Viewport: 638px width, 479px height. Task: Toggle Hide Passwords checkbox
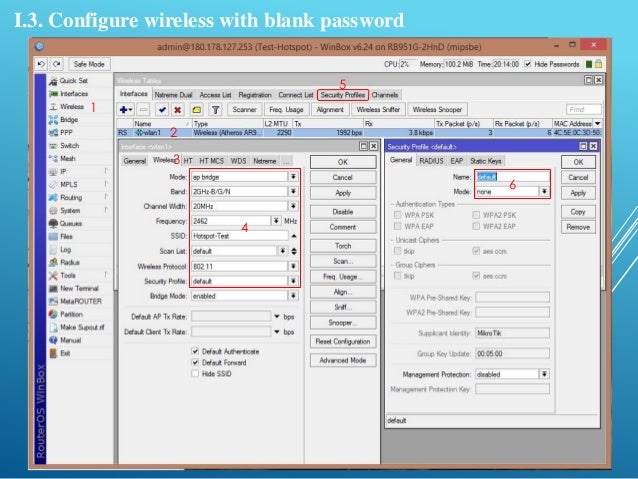point(528,64)
